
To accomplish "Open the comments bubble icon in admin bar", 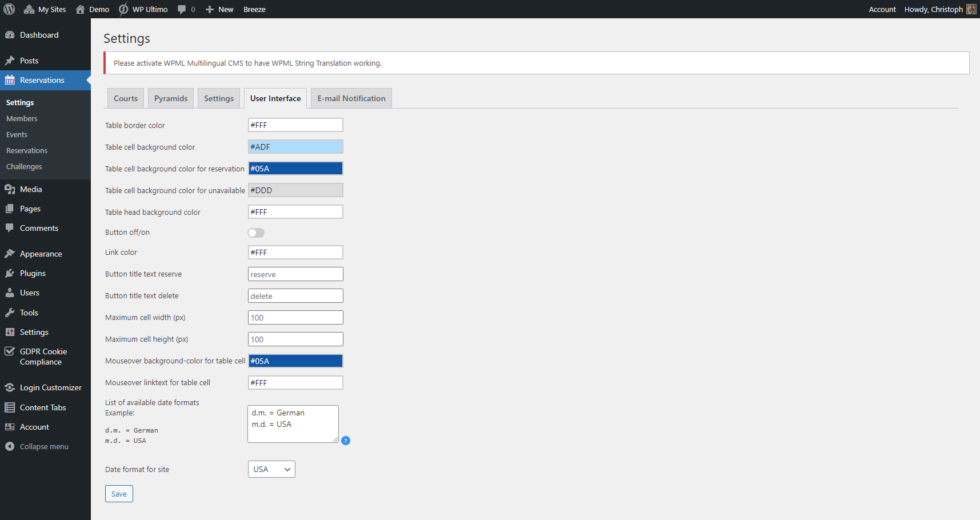I will tap(182, 9).
